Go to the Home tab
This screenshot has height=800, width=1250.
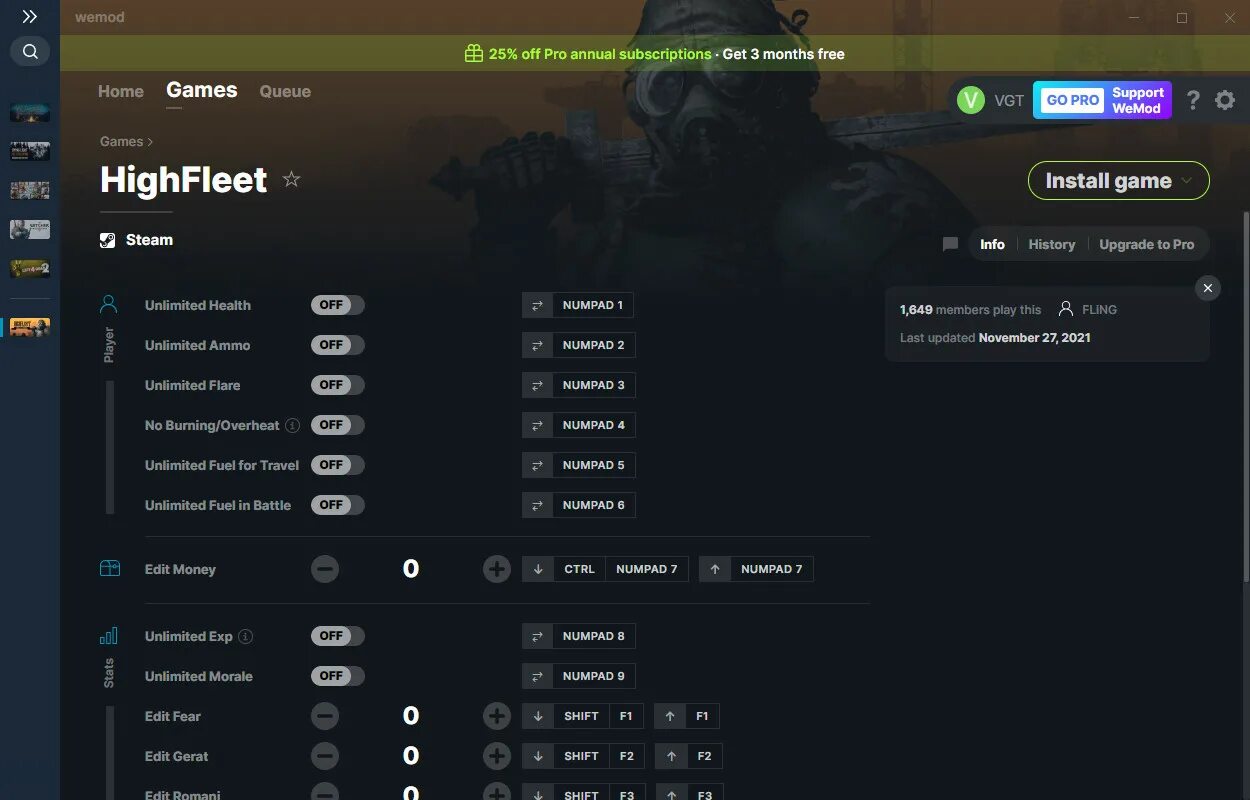coord(121,91)
